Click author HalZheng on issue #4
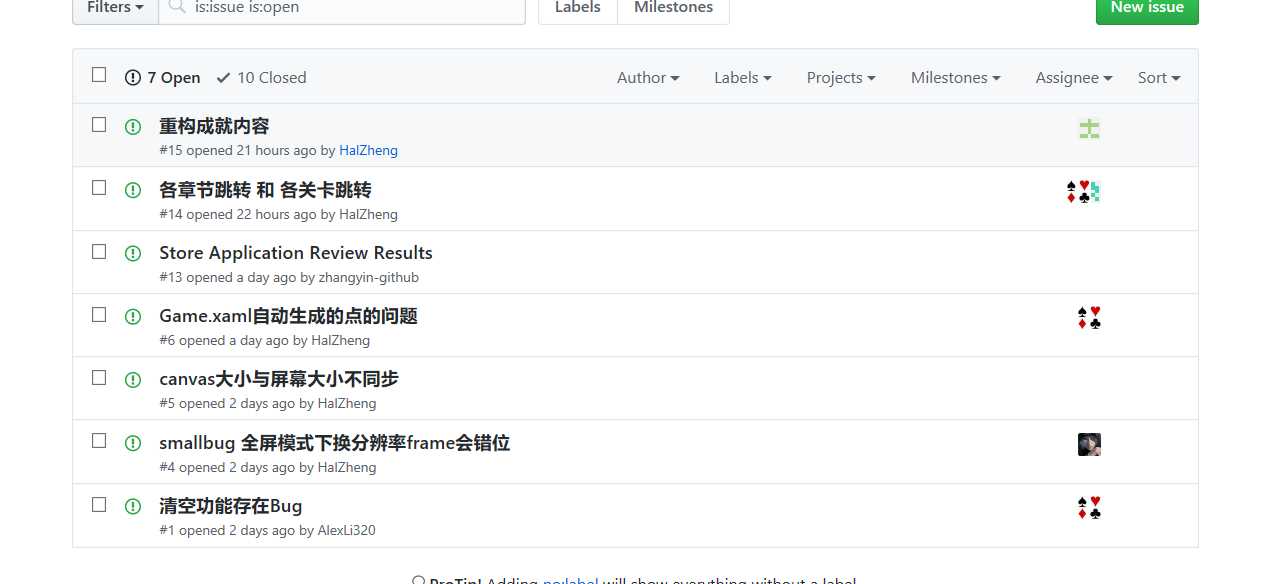This screenshot has width=1273, height=584. pos(347,467)
